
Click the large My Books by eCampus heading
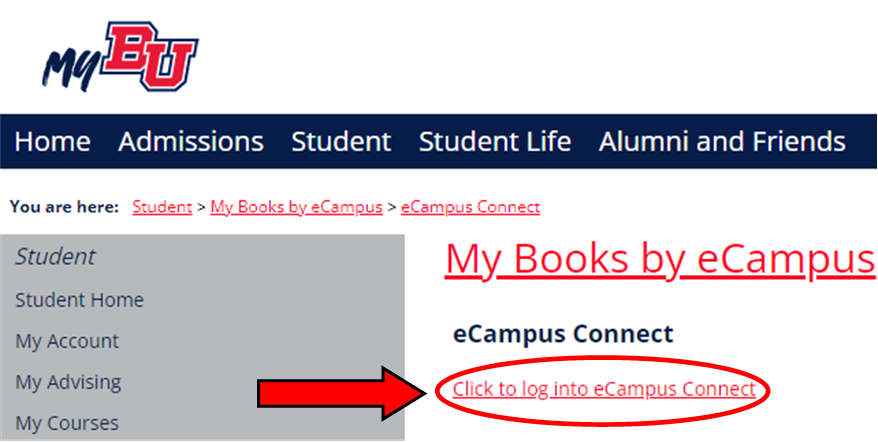click(x=660, y=261)
